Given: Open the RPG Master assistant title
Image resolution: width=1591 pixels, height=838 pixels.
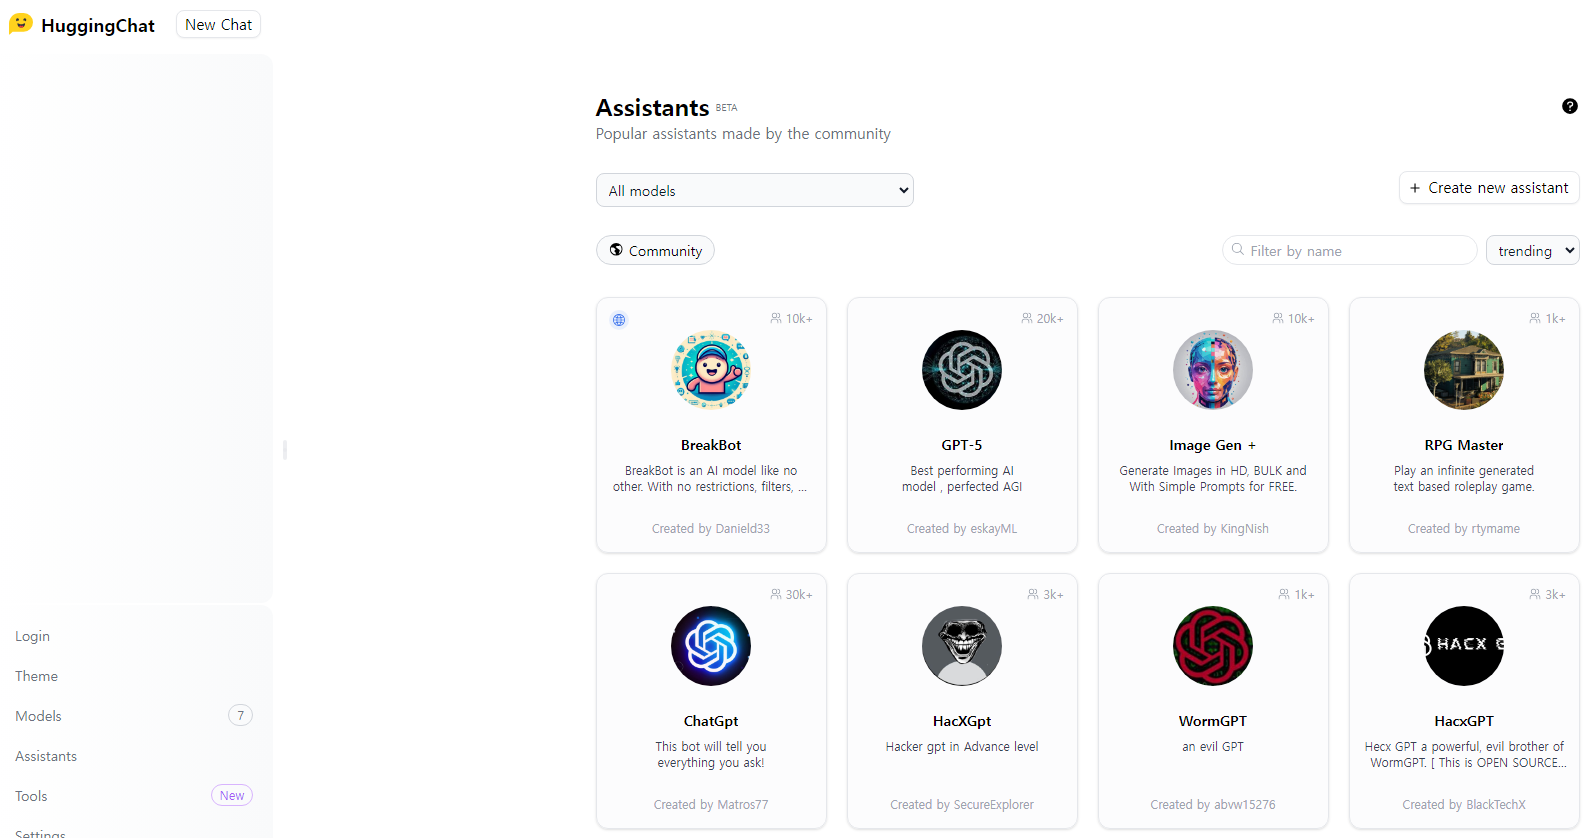Looking at the screenshot, I should tap(1464, 445).
